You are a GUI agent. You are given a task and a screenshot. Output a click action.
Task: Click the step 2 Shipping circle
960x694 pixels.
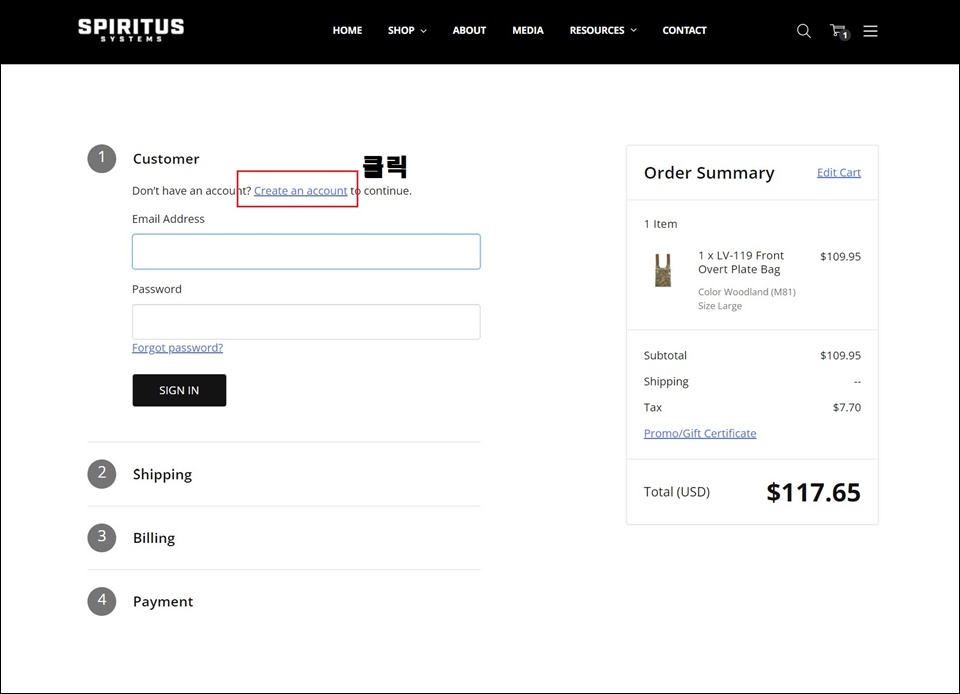point(102,474)
